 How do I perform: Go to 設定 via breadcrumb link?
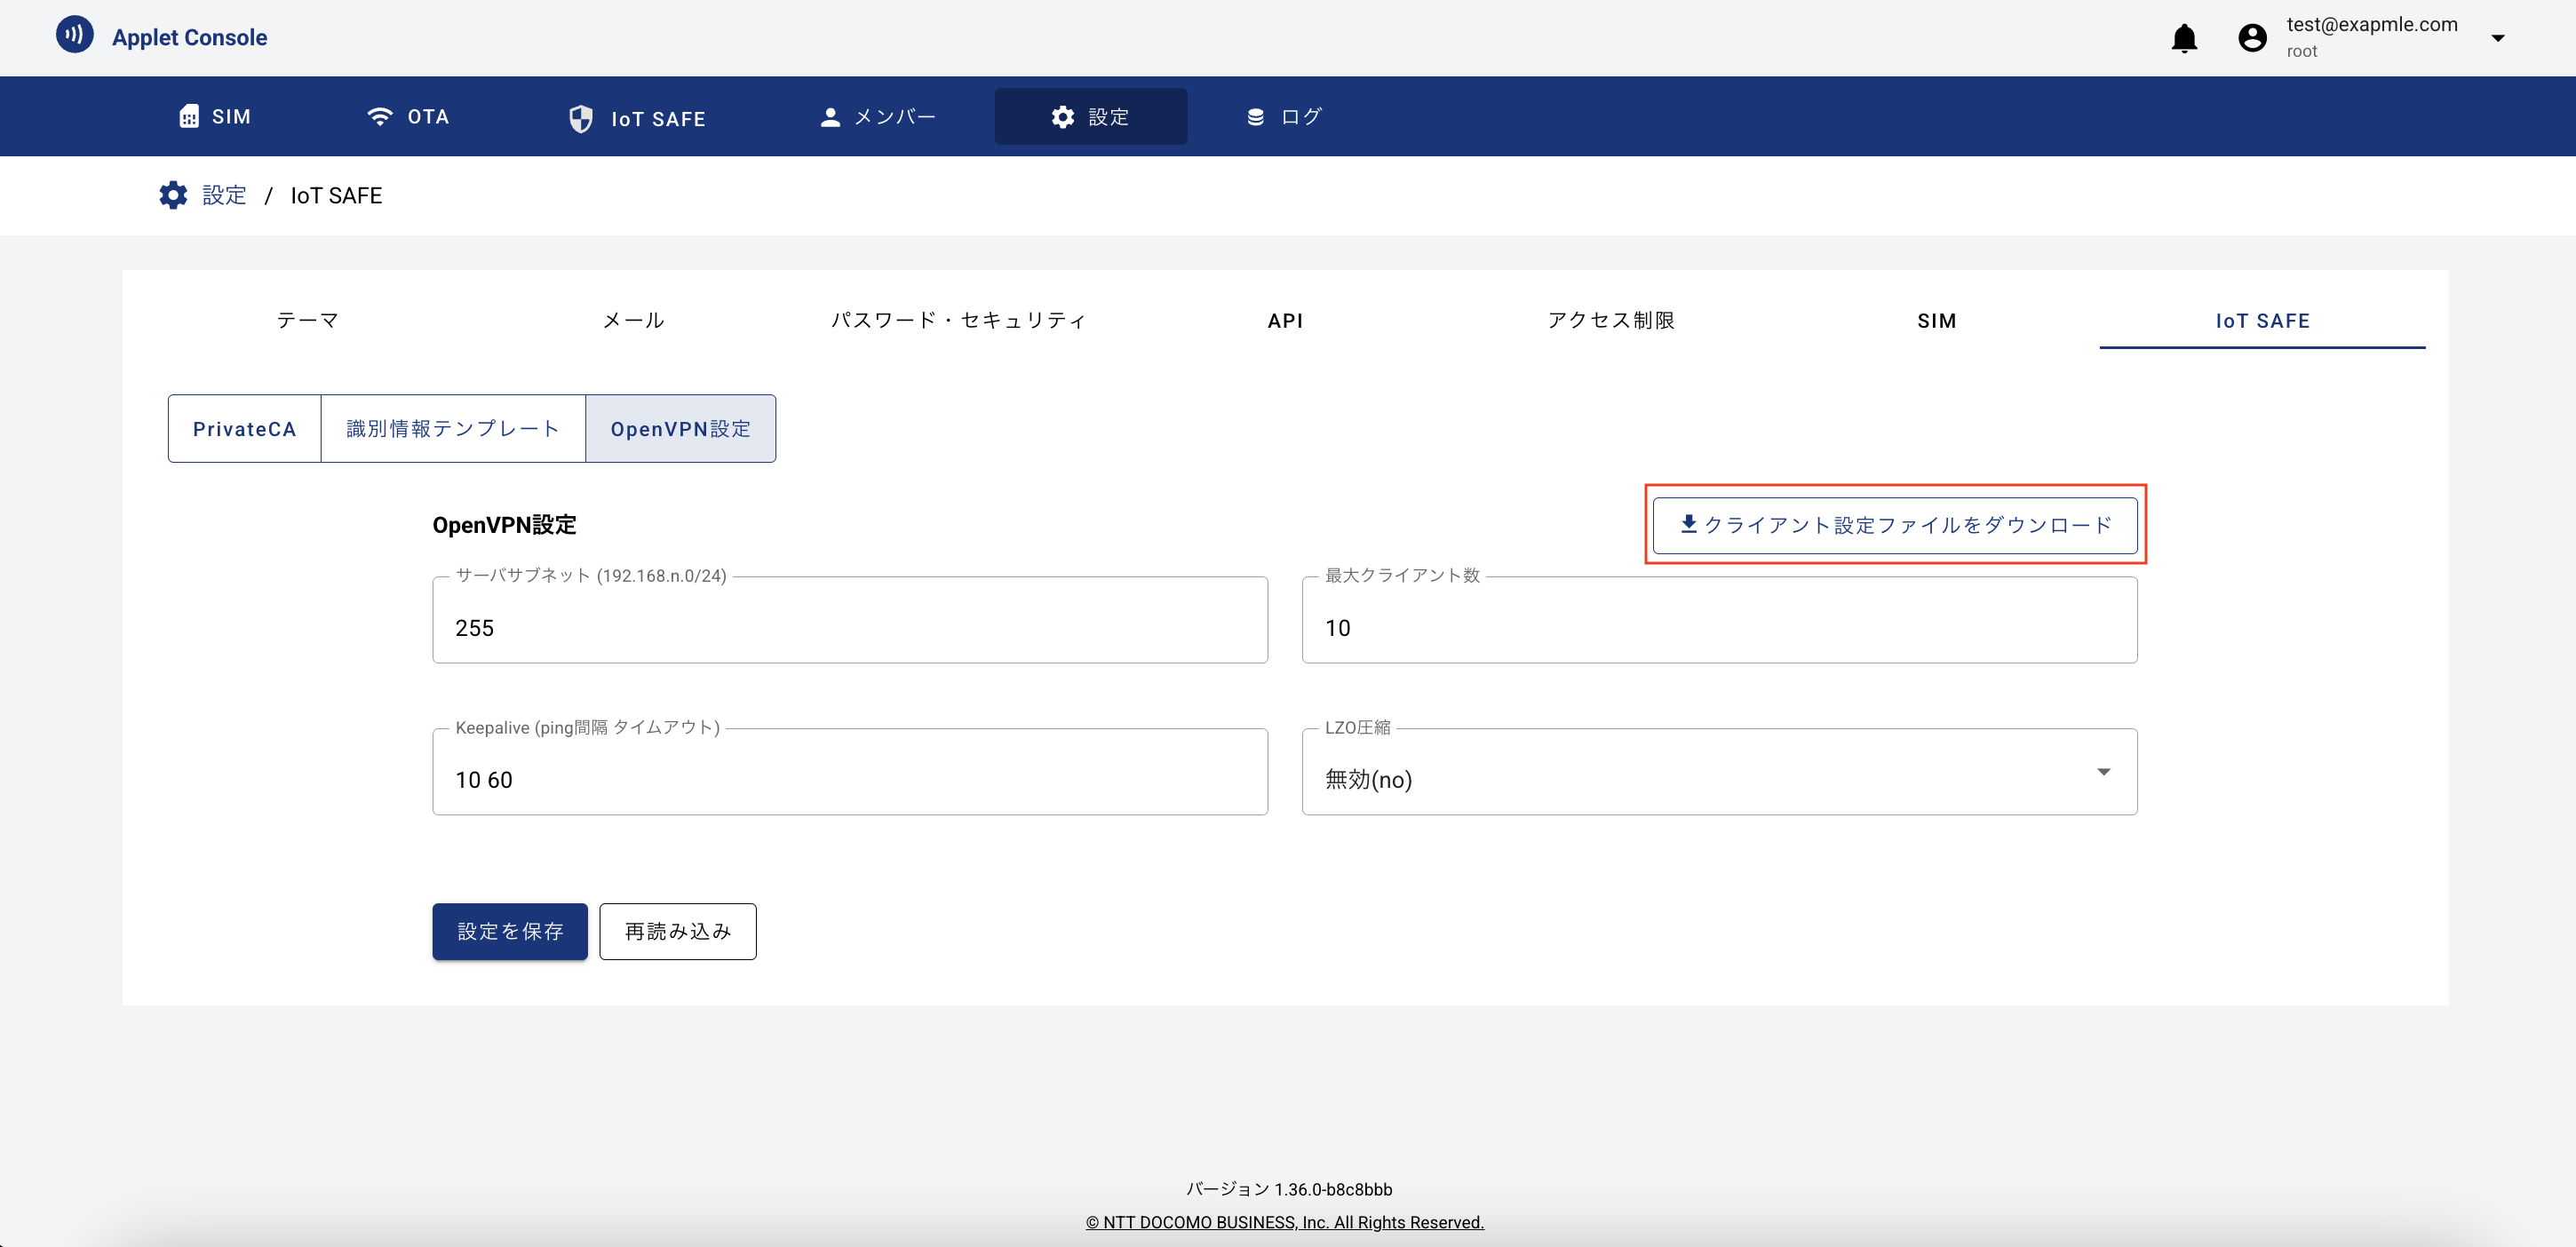coord(224,195)
